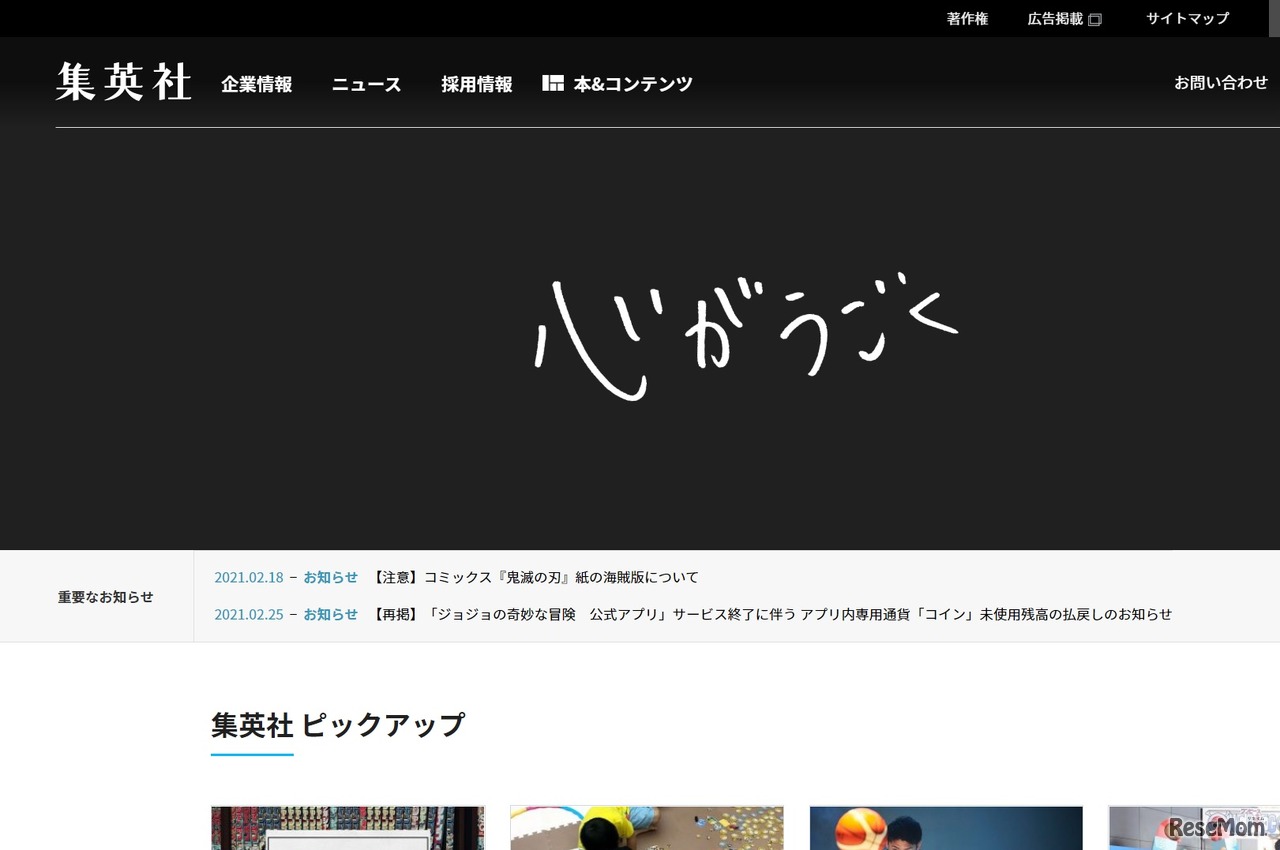Open the 著作権 page
This screenshot has width=1280, height=850.
click(x=965, y=18)
